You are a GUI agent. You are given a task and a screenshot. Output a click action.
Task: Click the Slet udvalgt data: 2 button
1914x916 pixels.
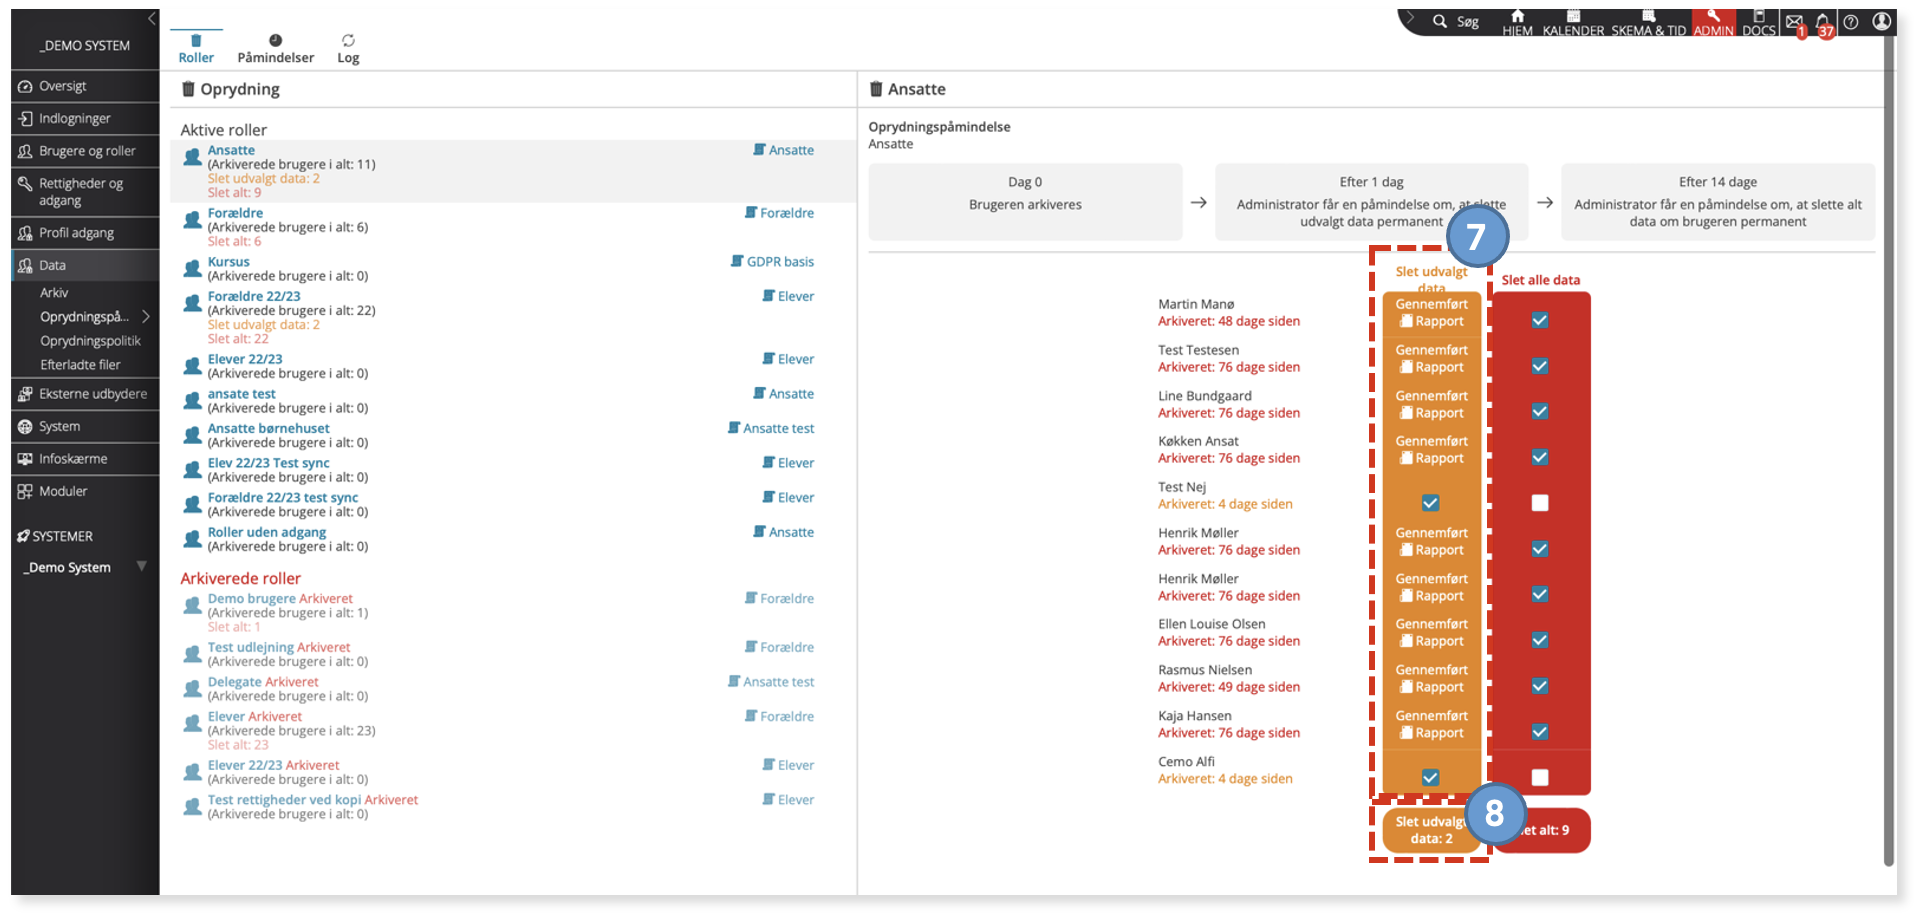click(1432, 830)
